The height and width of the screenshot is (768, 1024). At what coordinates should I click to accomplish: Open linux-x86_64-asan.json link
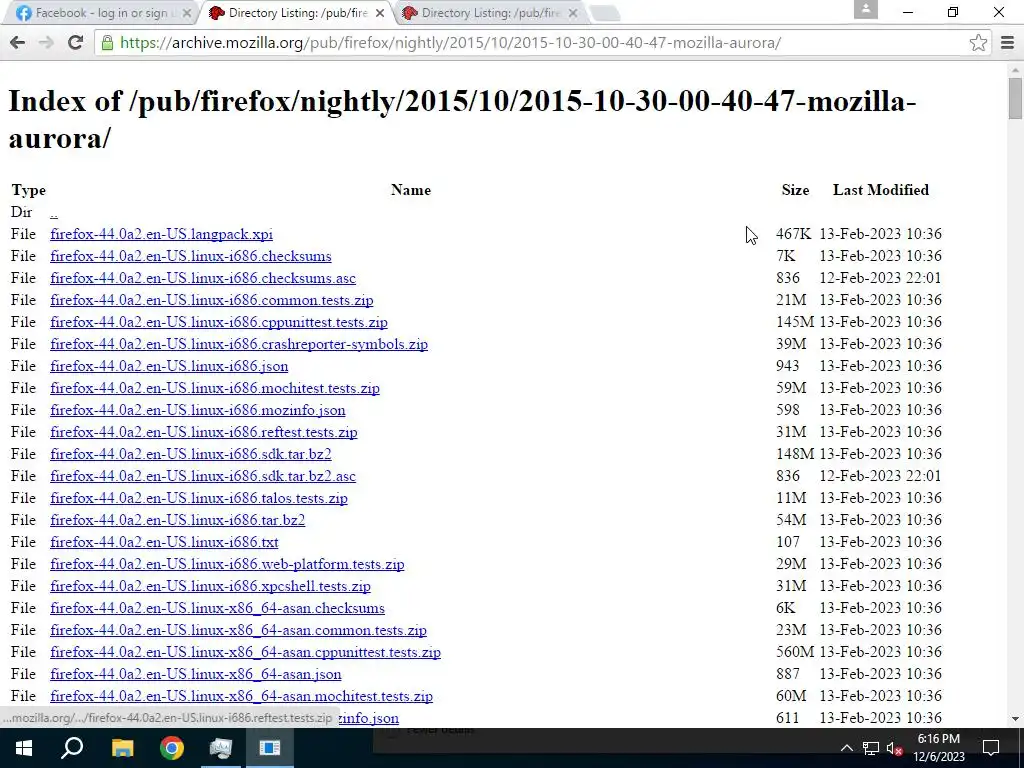pos(196,674)
